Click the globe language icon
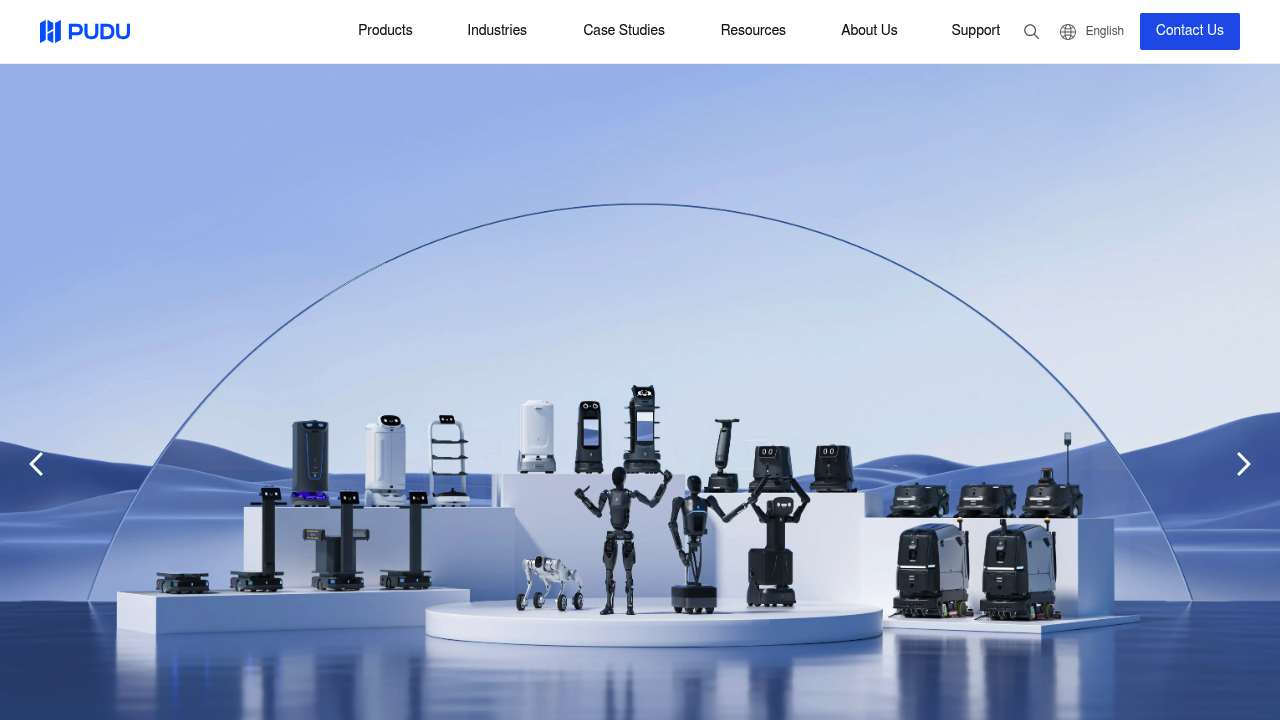 click(x=1067, y=31)
